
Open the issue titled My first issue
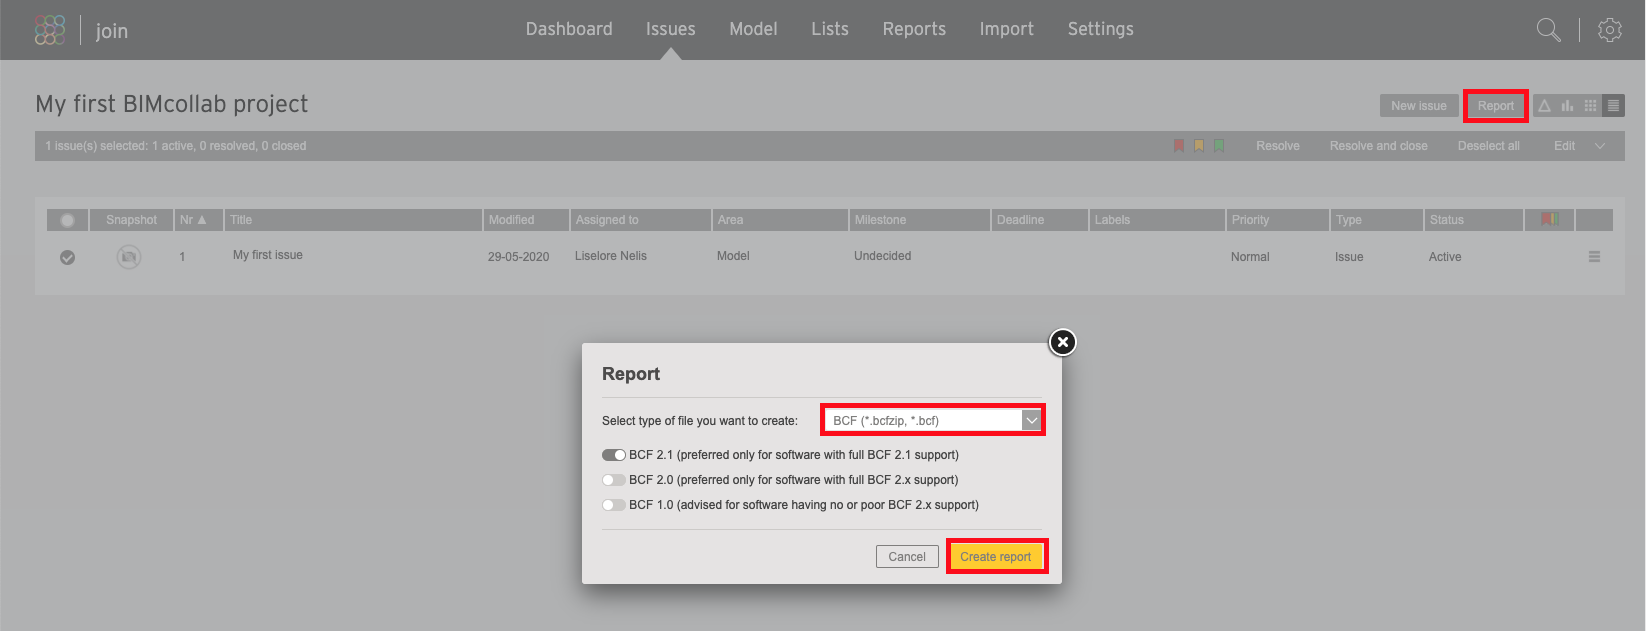click(268, 255)
